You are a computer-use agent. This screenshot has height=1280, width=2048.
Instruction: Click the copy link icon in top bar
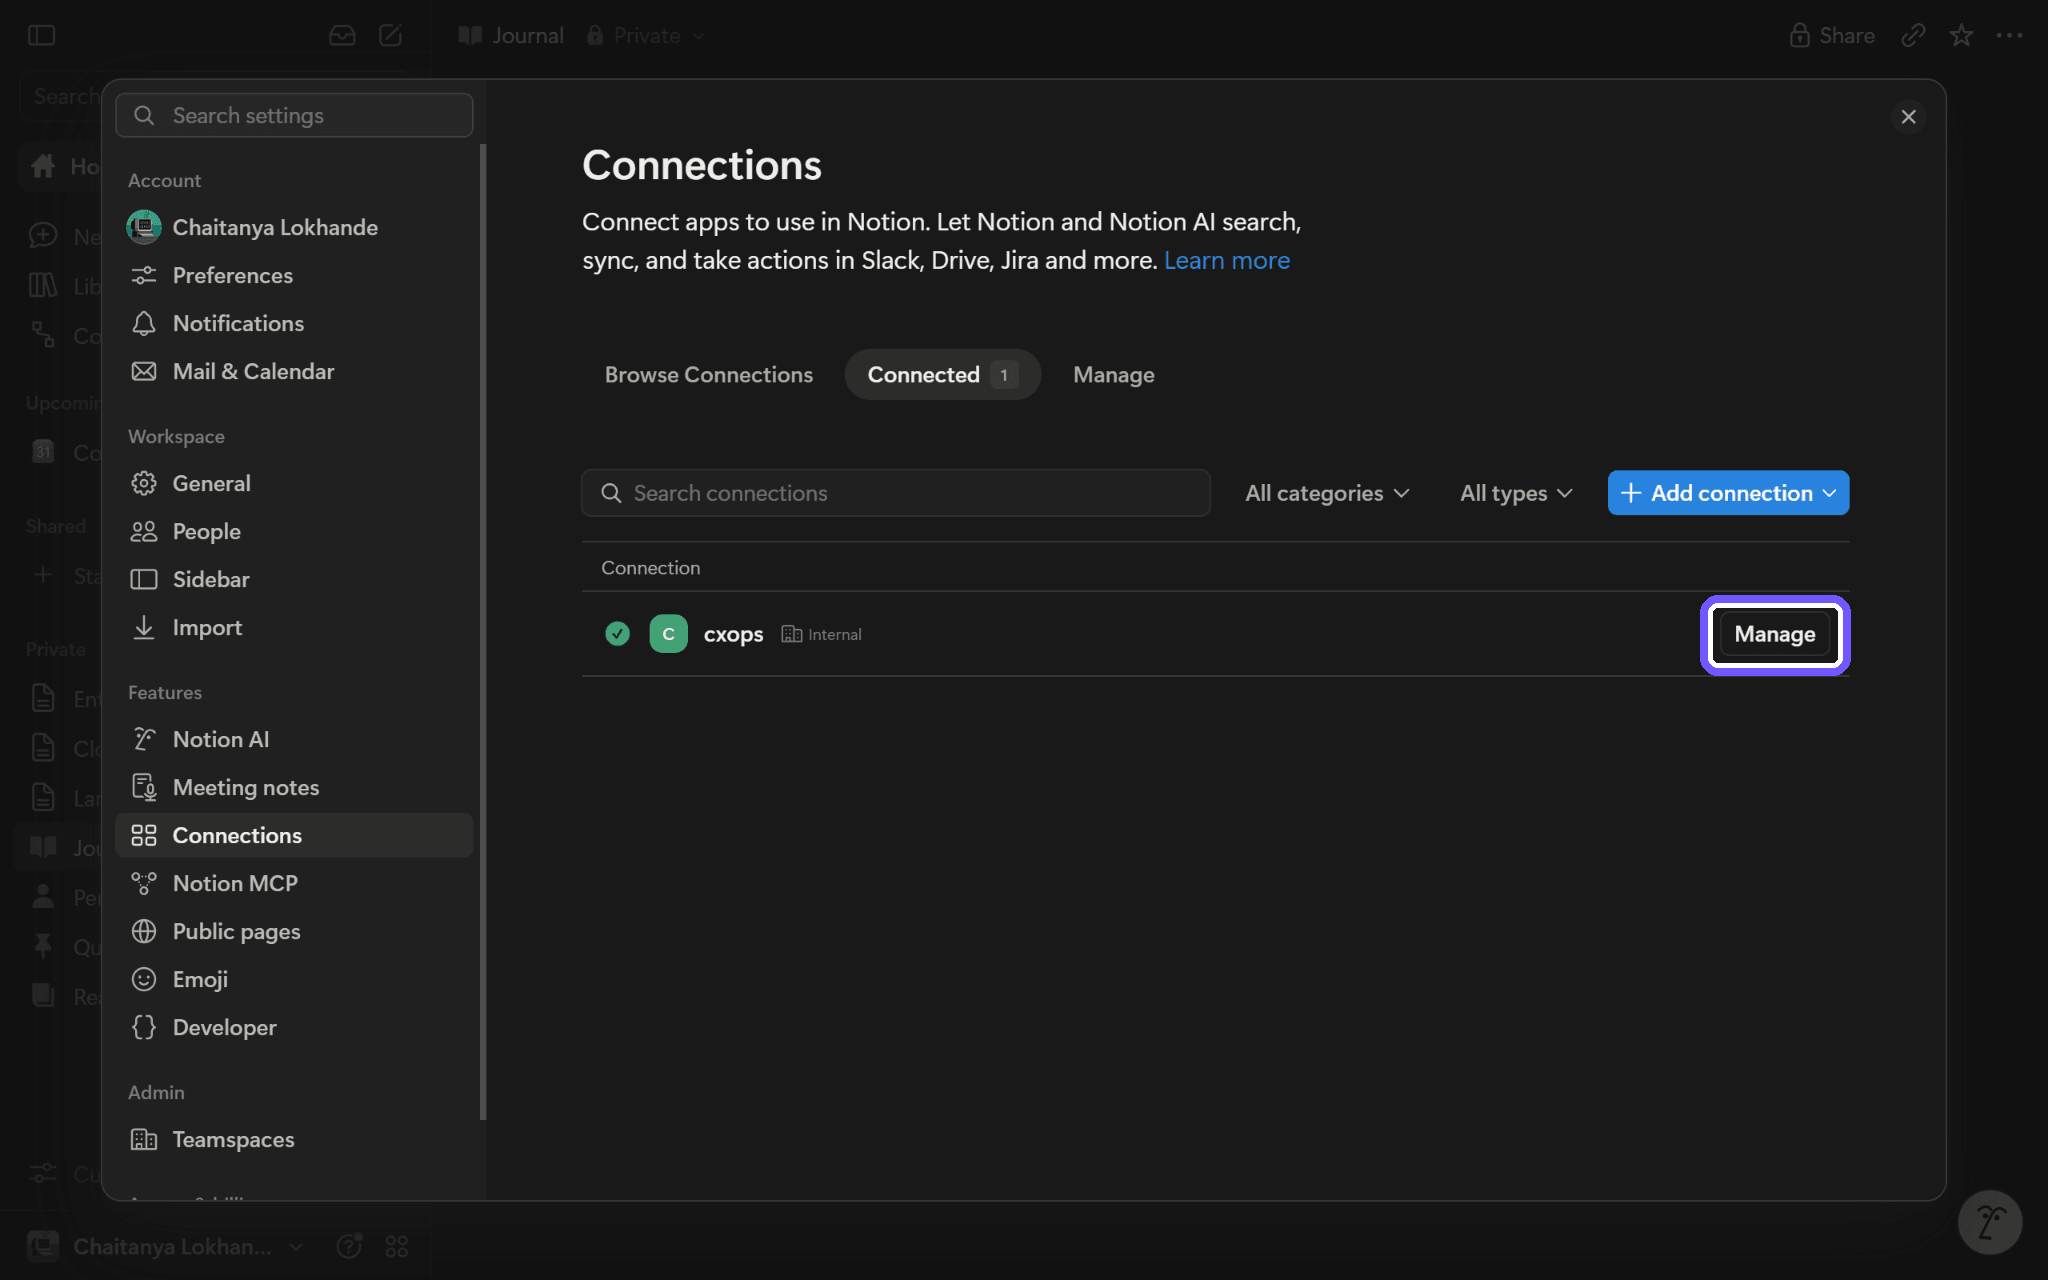click(x=1913, y=36)
